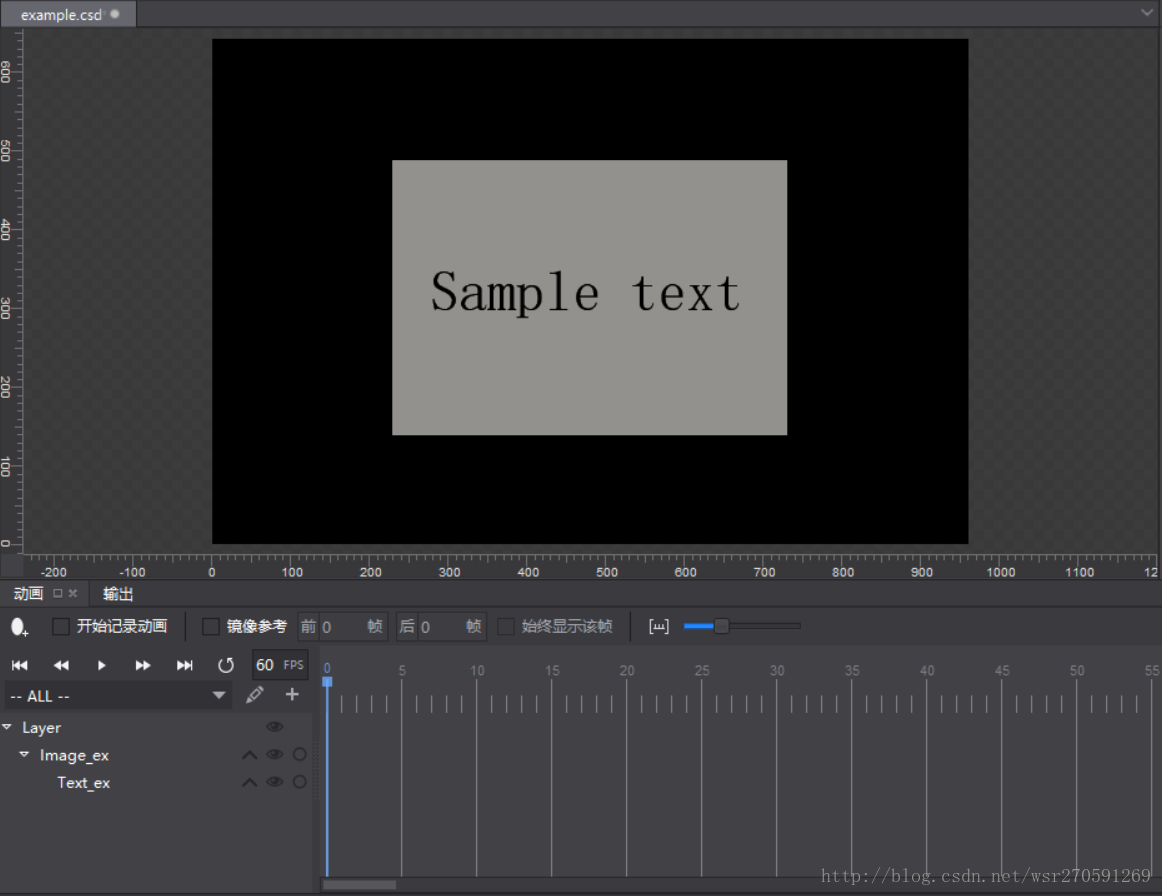Click the 60 FPS field

pyautogui.click(x=280, y=665)
